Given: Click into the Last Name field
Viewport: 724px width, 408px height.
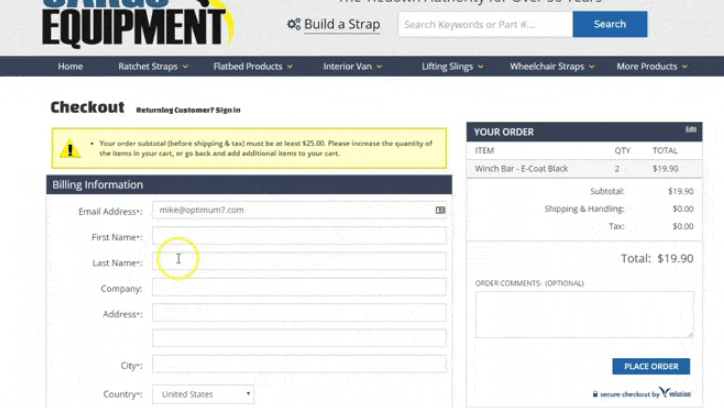Looking at the screenshot, I should tap(299, 261).
